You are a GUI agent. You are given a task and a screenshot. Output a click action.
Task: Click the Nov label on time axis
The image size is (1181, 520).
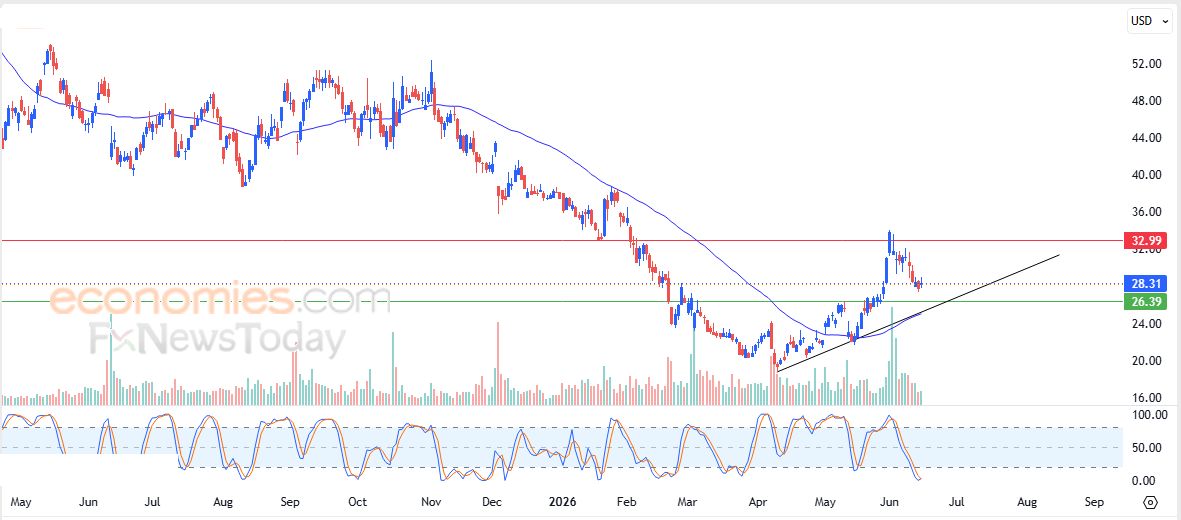[x=430, y=502]
